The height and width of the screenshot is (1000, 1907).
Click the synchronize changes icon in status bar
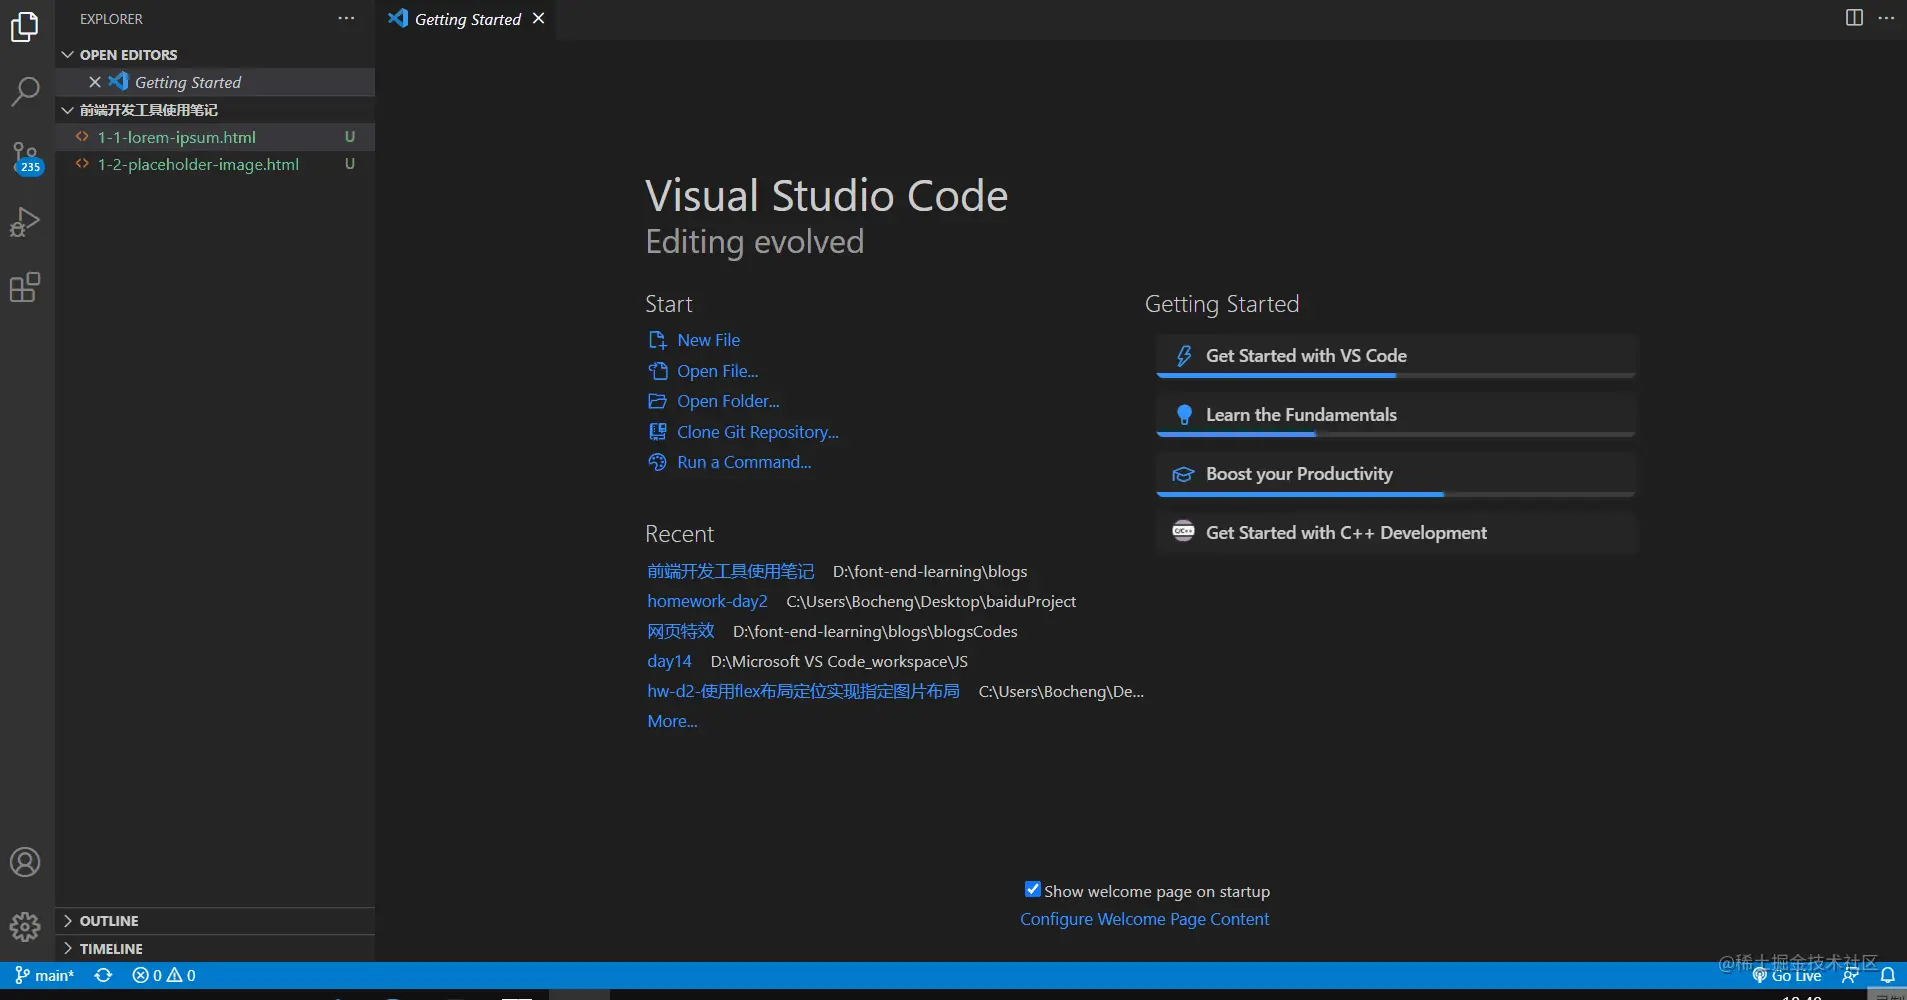point(103,975)
